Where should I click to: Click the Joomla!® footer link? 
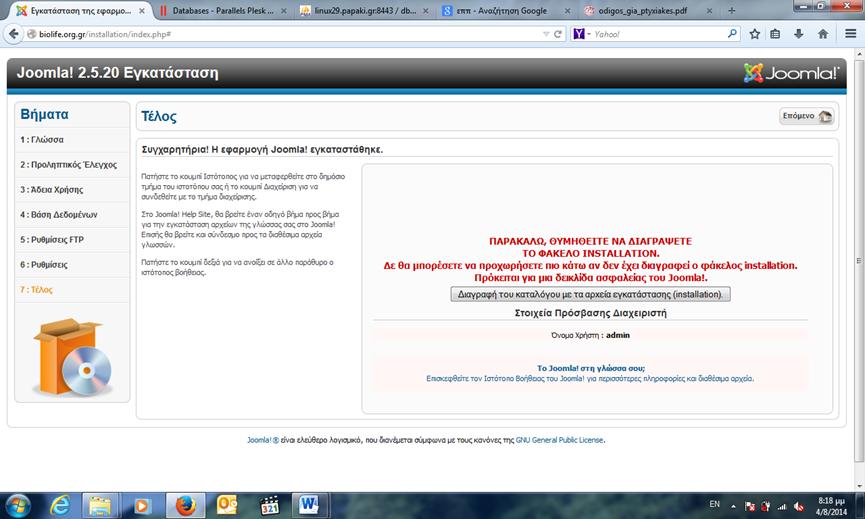coord(263,440)
